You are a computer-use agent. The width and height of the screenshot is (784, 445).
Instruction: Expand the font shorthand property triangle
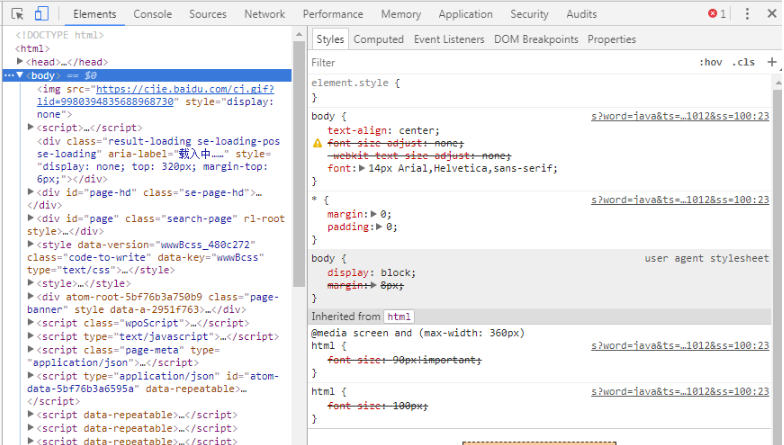click(x=362, y=168)
